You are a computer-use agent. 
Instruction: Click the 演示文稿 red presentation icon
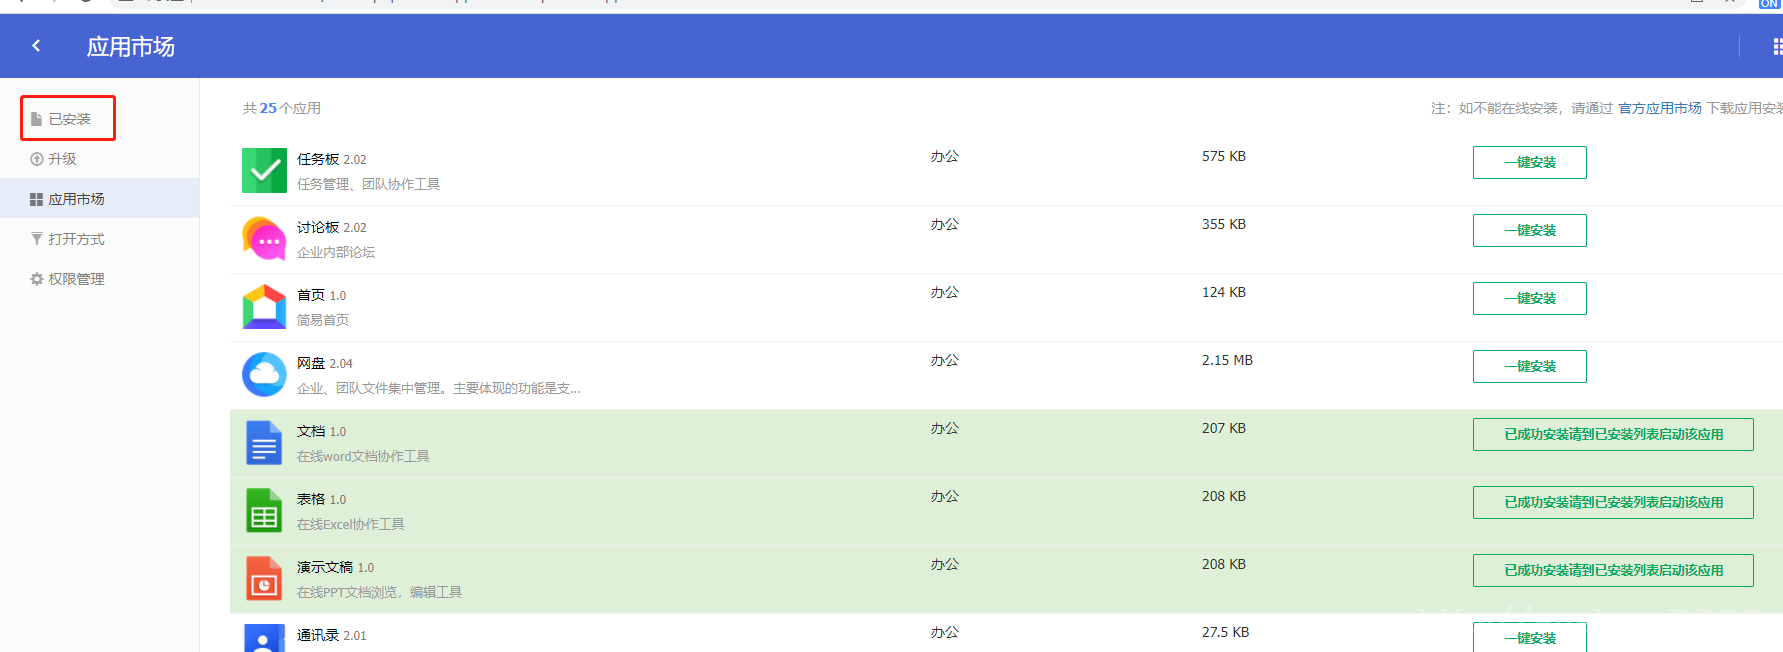[x=264, y=578]
